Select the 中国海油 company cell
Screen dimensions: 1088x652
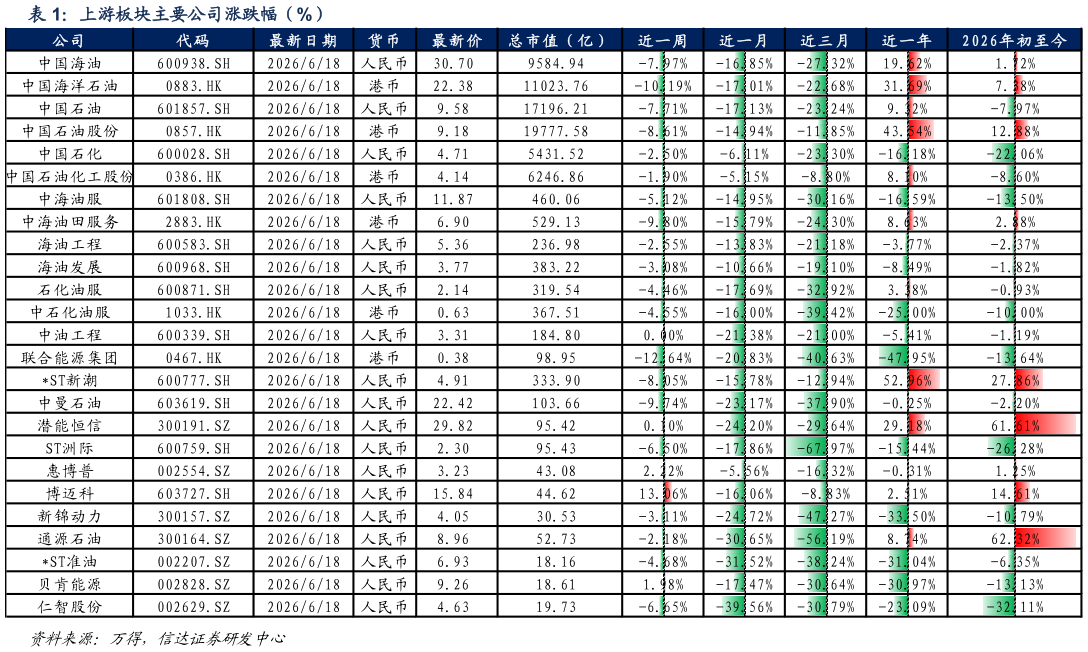pos(69,63)
